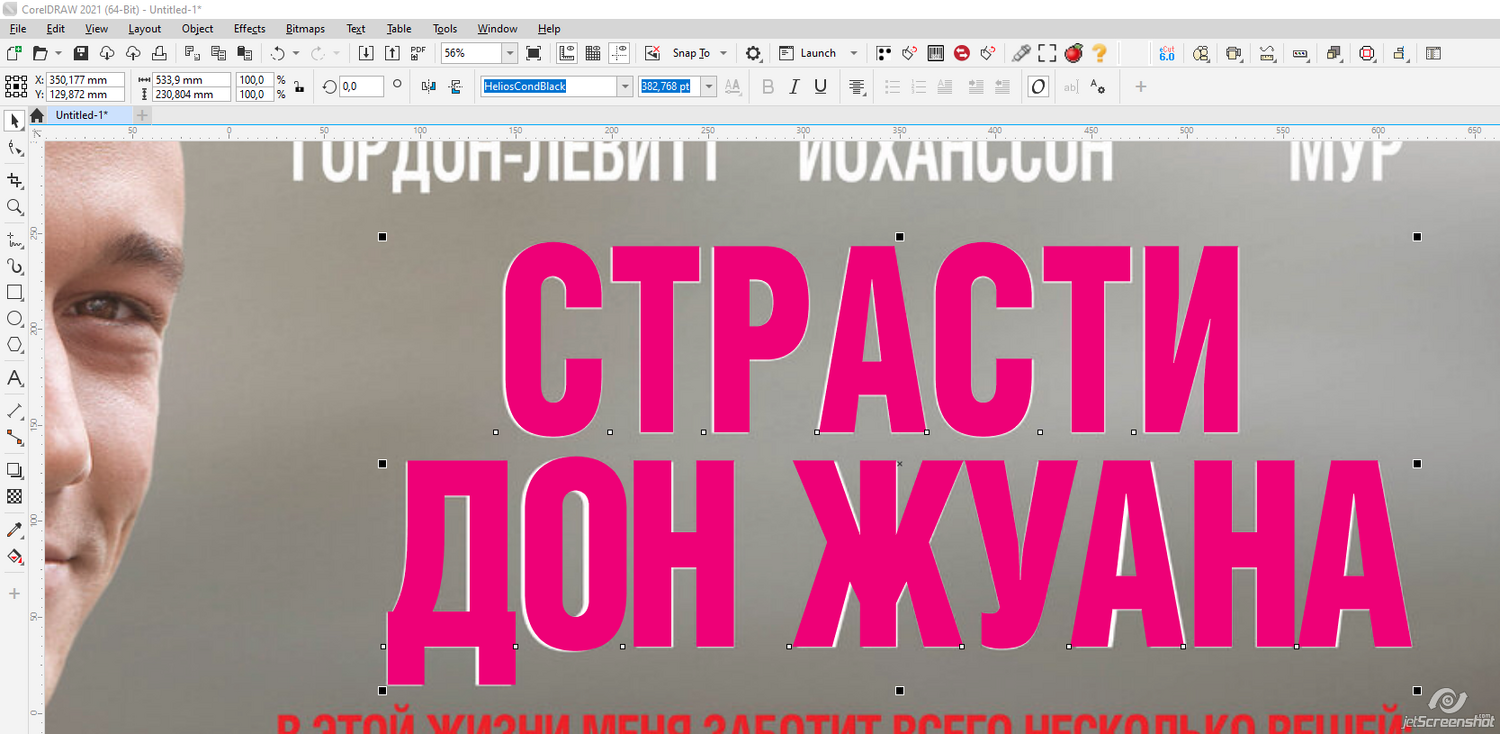The image size is (1500, 734).
Task: Open the Open-file dropdown arrow
Action: 58,53
